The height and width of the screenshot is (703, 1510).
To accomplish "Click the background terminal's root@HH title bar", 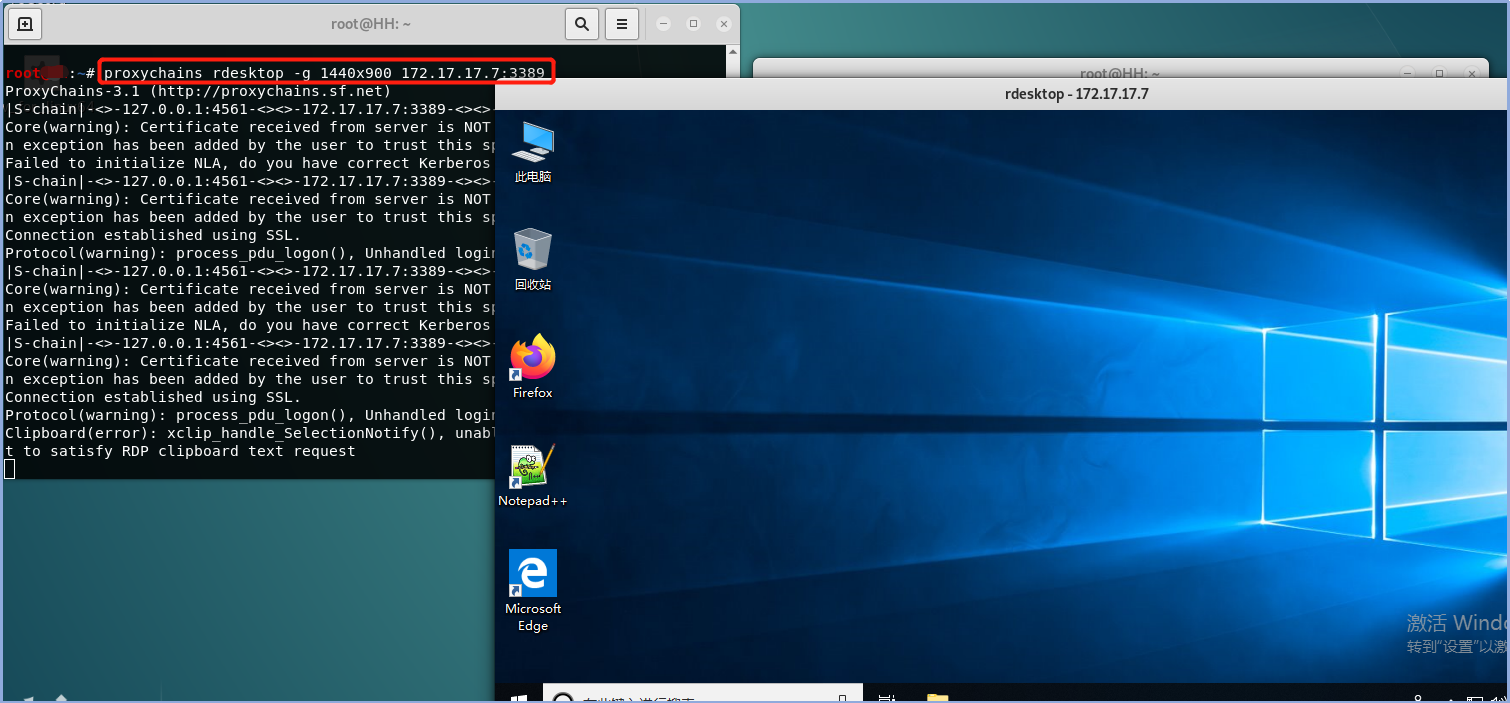I will 1119,74.
